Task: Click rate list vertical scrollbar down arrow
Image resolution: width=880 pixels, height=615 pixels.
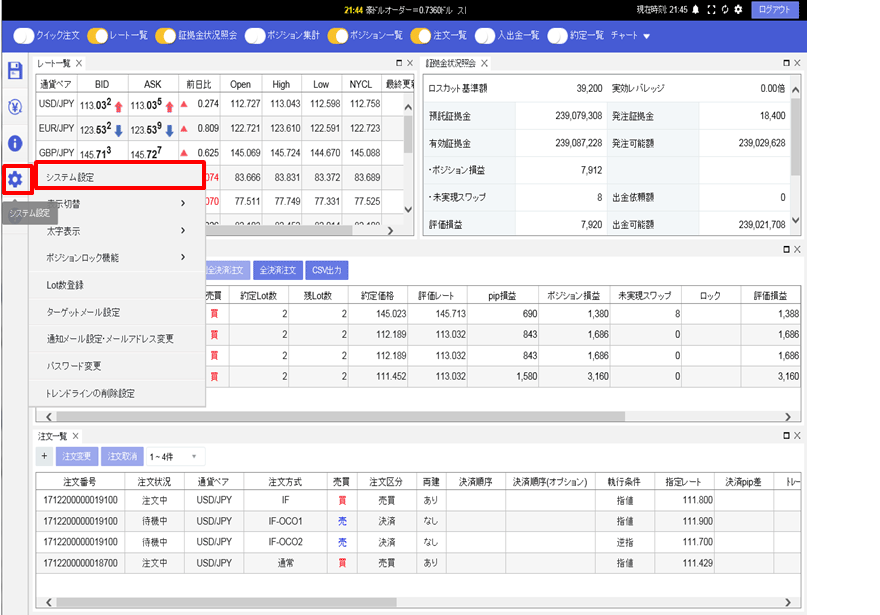Action: pyautogui.click(x=408, y=209)
